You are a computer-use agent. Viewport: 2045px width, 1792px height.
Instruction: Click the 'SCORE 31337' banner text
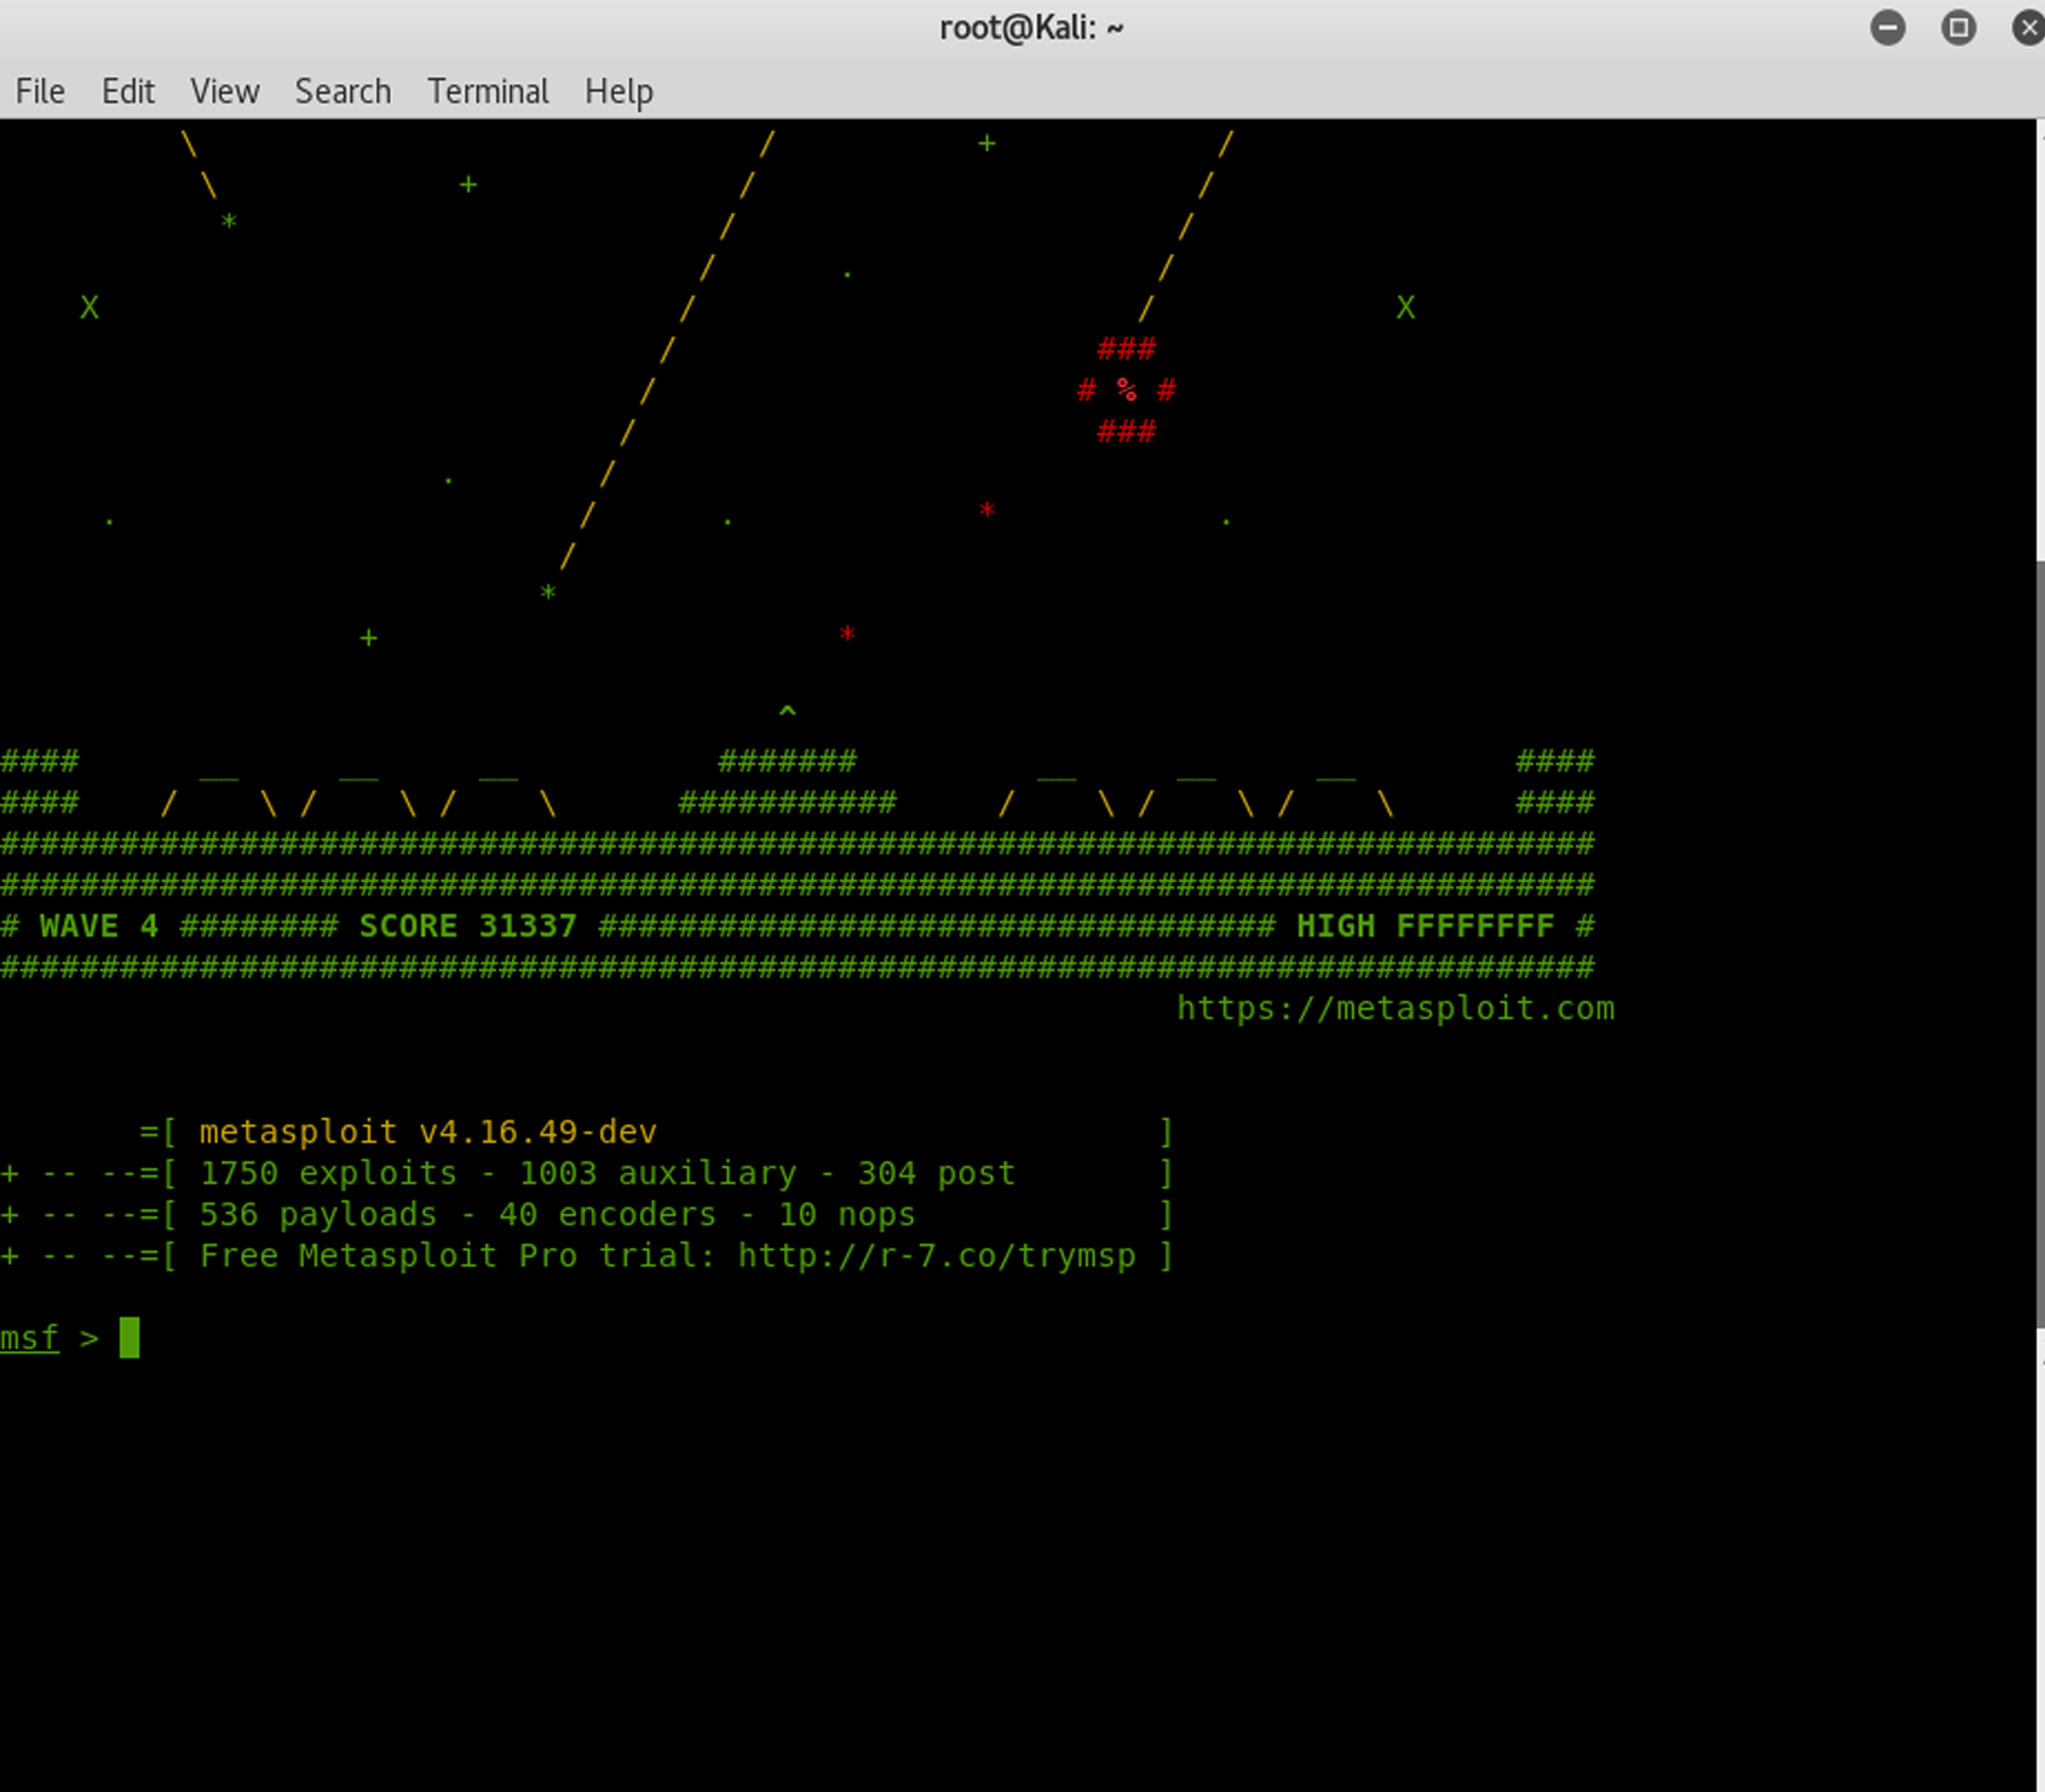coord(468,926)
